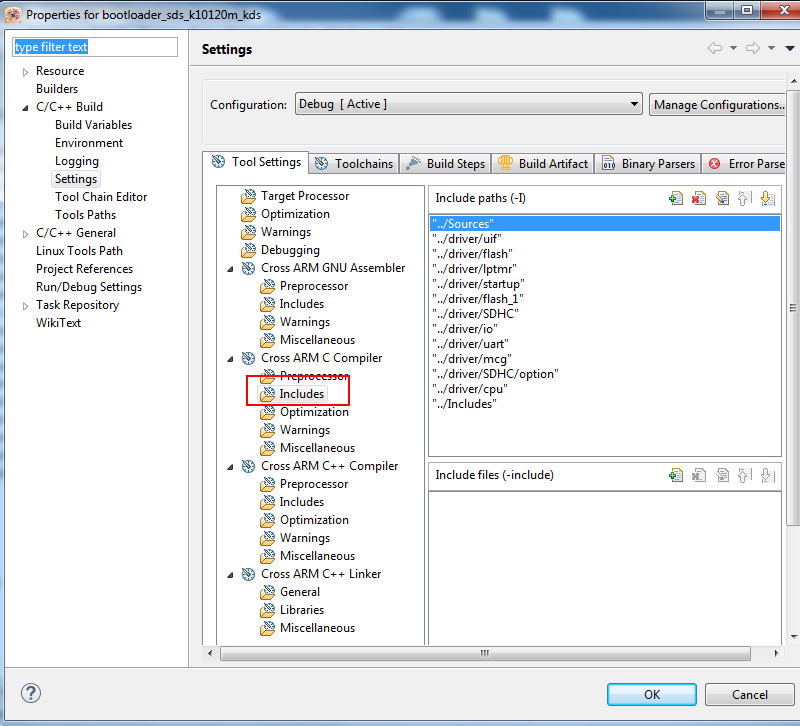
Task: Click delete icon in Include files section
Action: pos(698,475)
